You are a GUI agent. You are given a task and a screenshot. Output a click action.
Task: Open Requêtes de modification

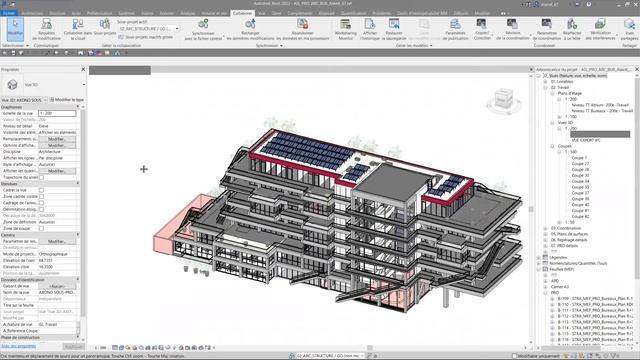coord(46,29)
